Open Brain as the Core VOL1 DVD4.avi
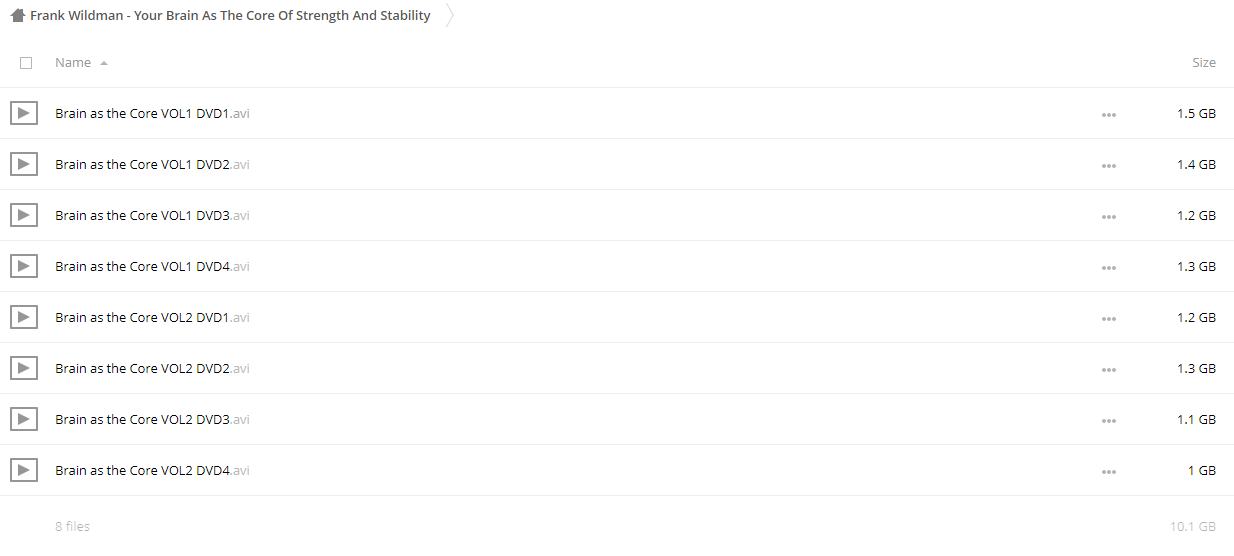Screen dimensions: 1234x556 click(x=152, y=266)
